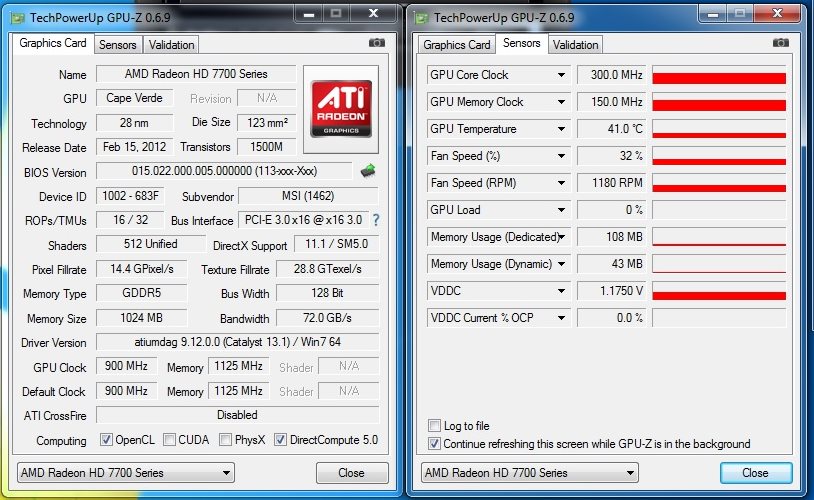Click the ATI CrossFire Disabled field
Image resolution: width=814 pixels, height=500 pixels.
coord(237,415)
